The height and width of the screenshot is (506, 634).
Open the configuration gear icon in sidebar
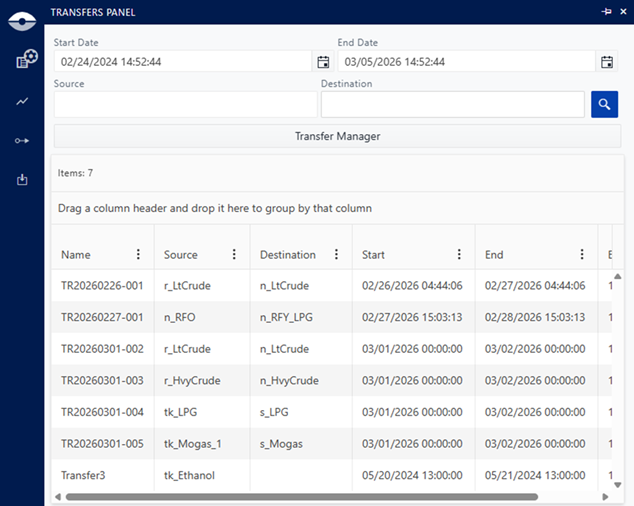tap(26, 59)
